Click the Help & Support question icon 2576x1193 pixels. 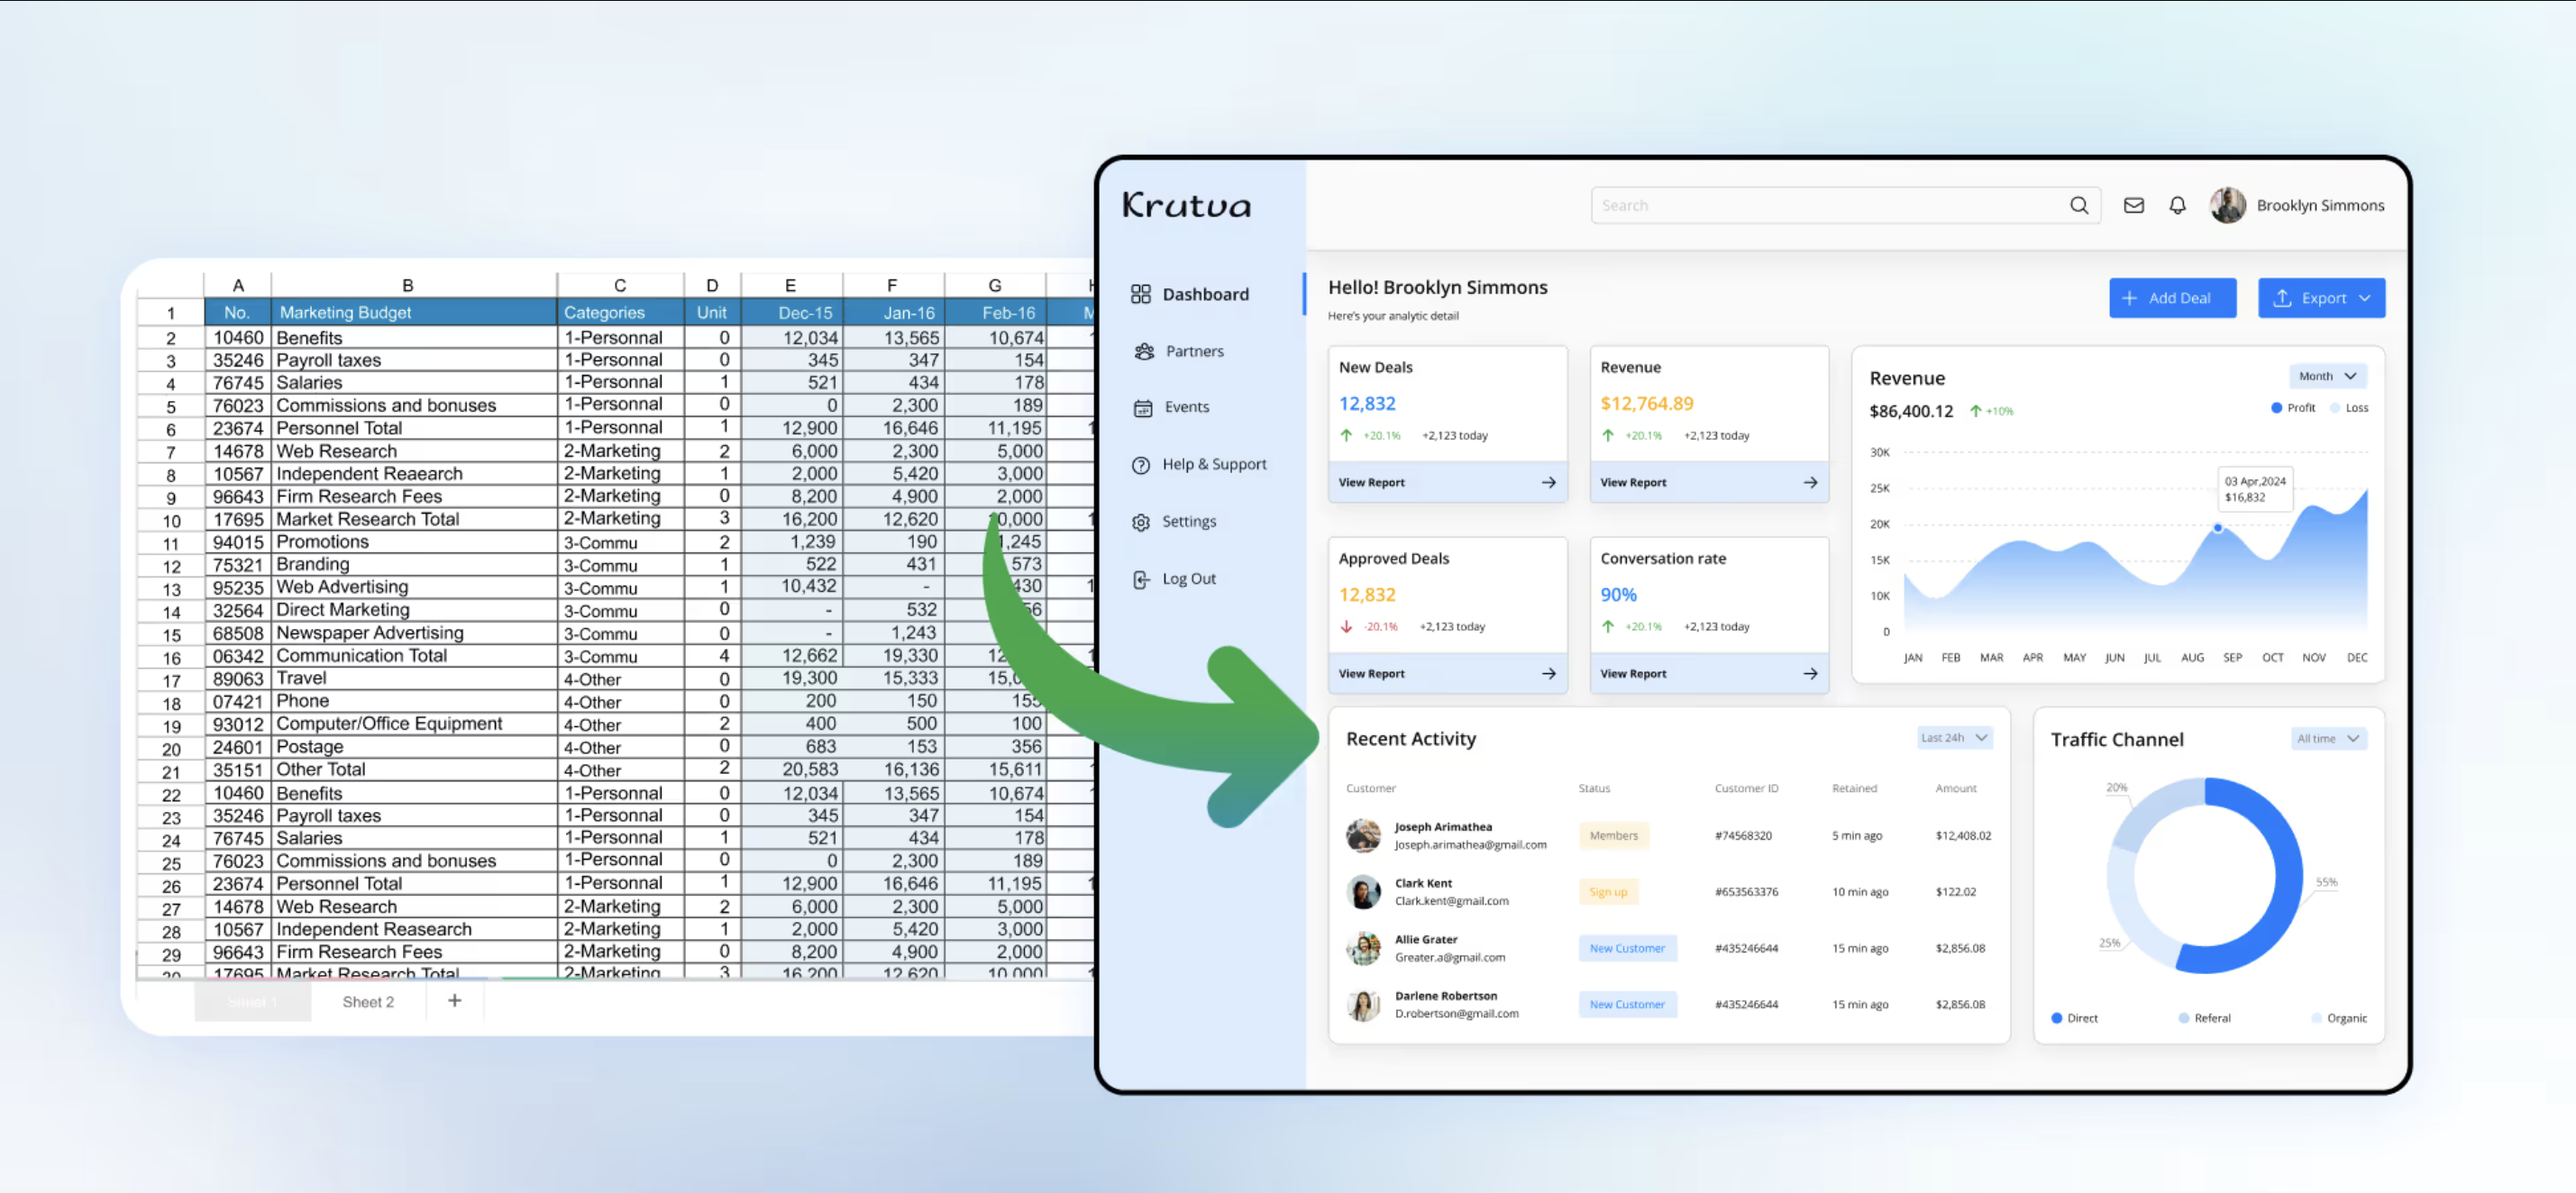(1141, 465)
